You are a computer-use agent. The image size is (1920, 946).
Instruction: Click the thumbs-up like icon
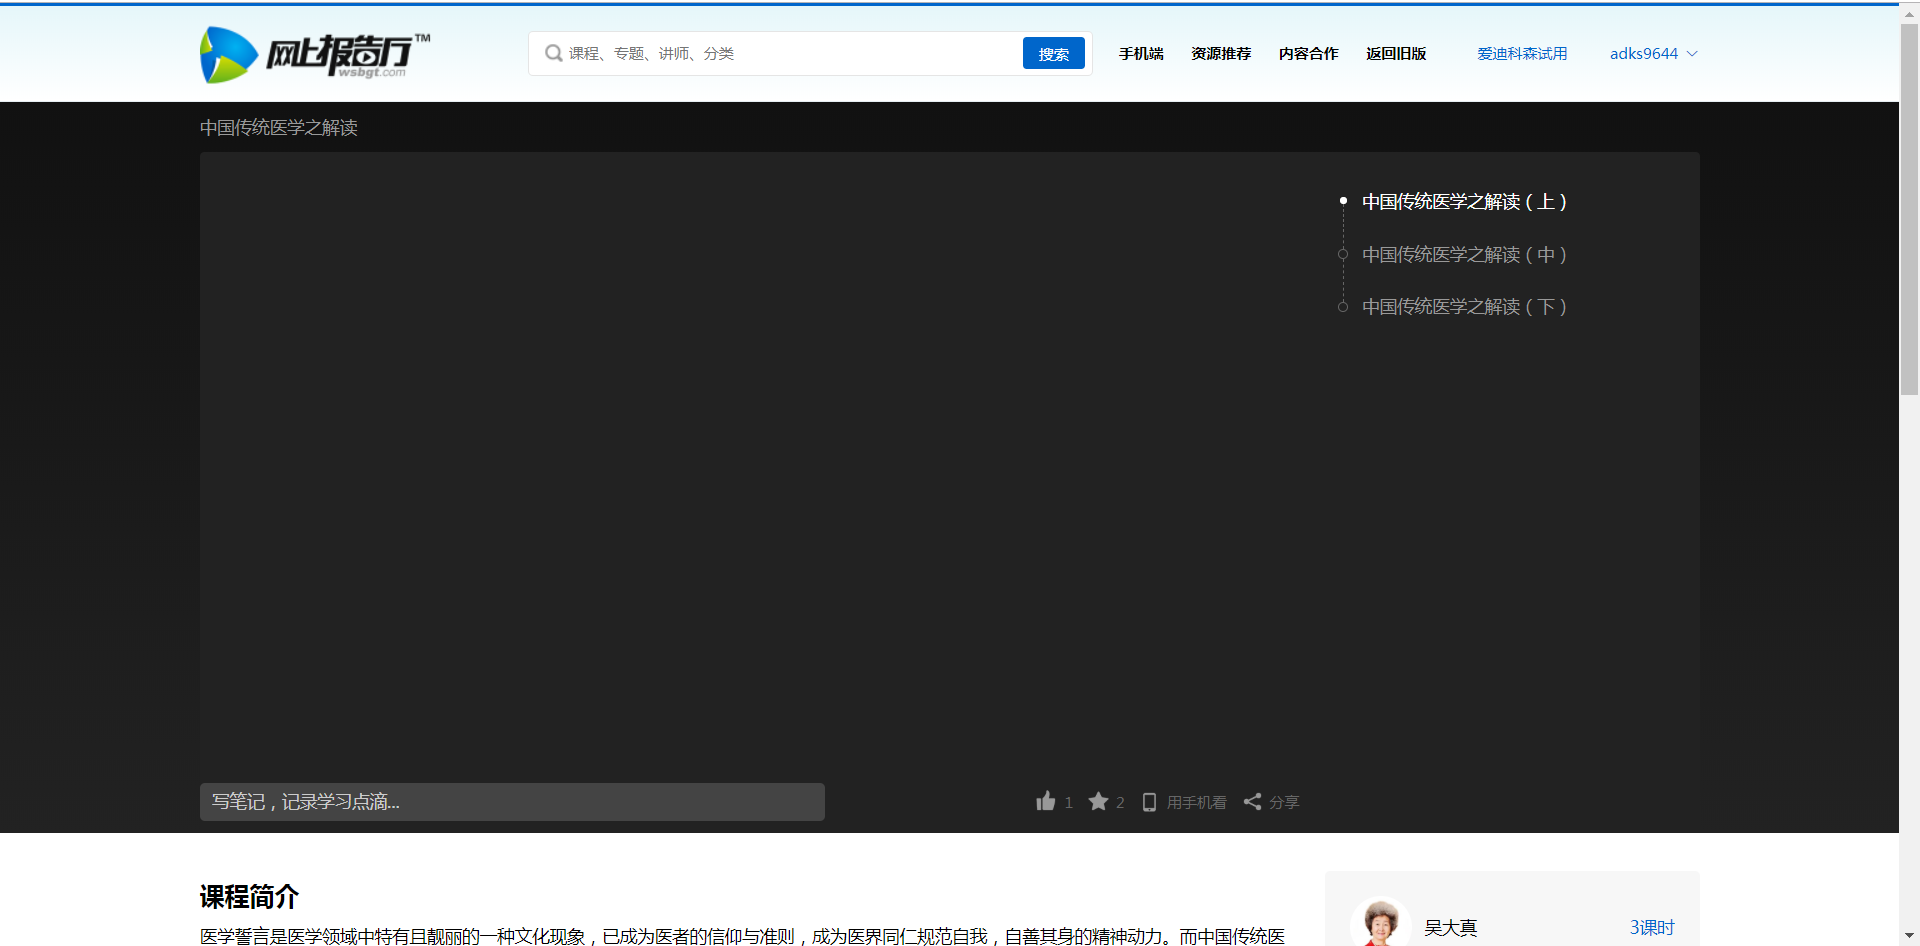(1046, 801)
